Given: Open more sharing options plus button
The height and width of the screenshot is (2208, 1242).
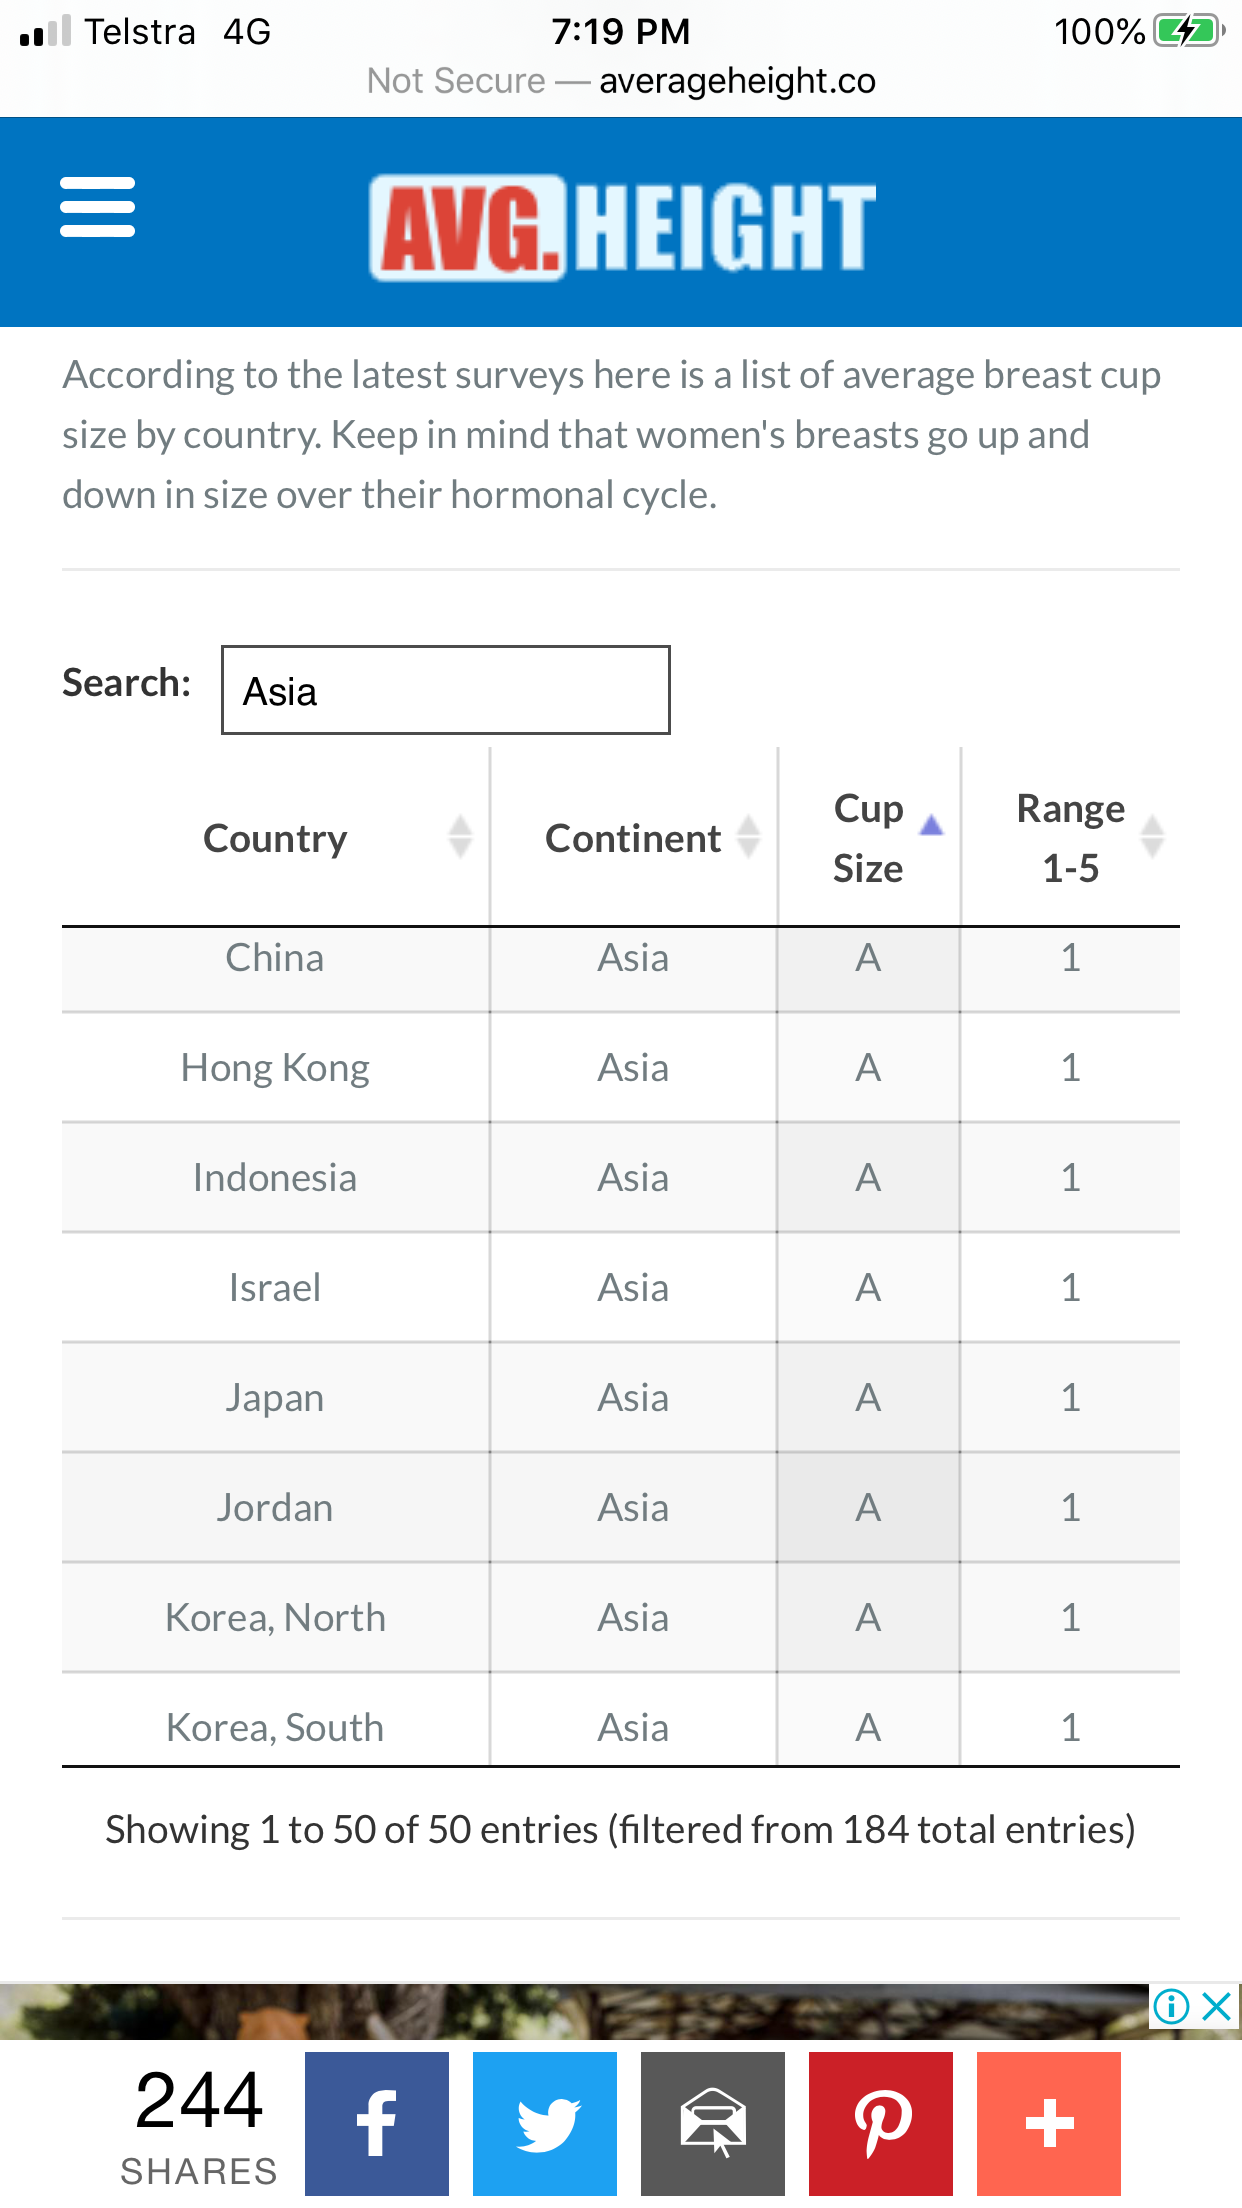Looking at the screenshot, I should pyautogui.click(x=1048, y=2123).
